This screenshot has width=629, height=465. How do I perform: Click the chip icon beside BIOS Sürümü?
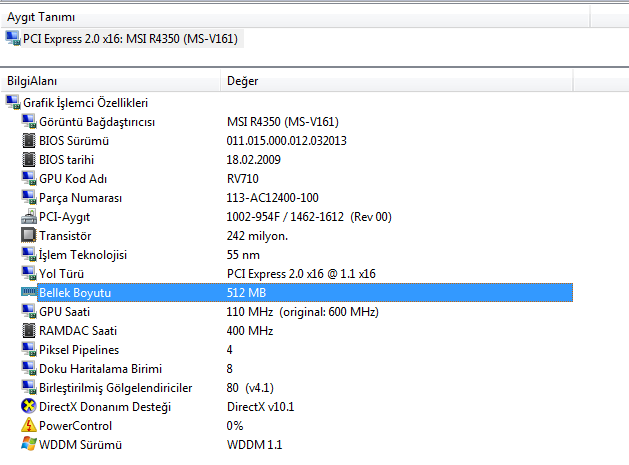point(29,140)
